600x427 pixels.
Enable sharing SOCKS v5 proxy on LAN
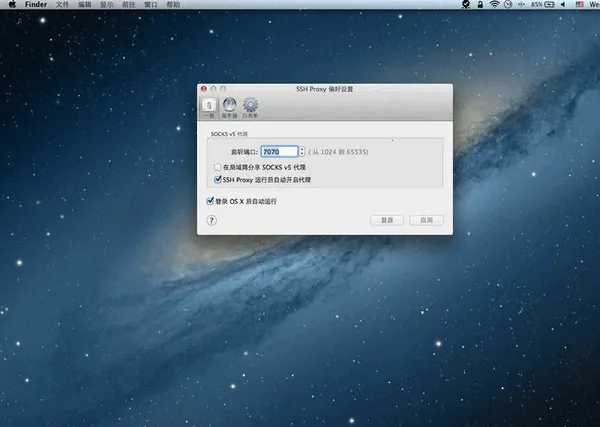219,167
